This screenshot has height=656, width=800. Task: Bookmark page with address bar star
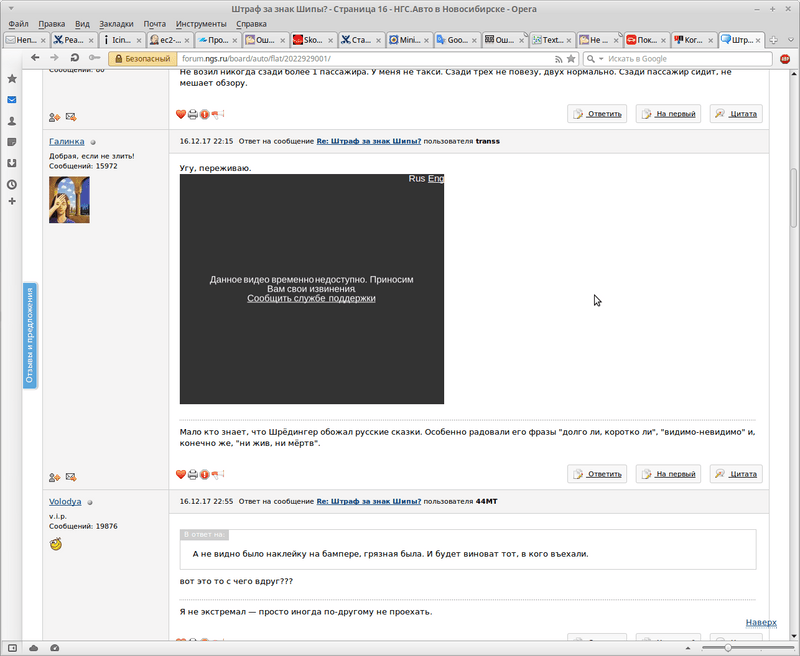571,59
